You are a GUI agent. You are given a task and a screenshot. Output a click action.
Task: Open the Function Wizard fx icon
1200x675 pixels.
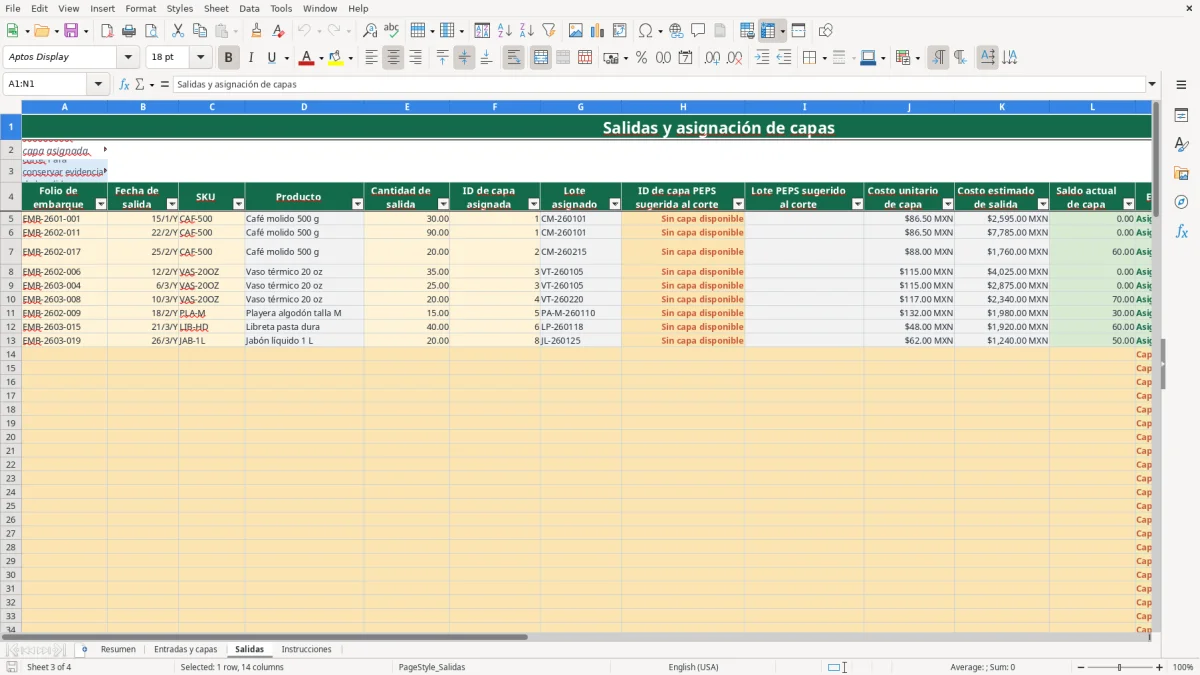pos(125,85)
